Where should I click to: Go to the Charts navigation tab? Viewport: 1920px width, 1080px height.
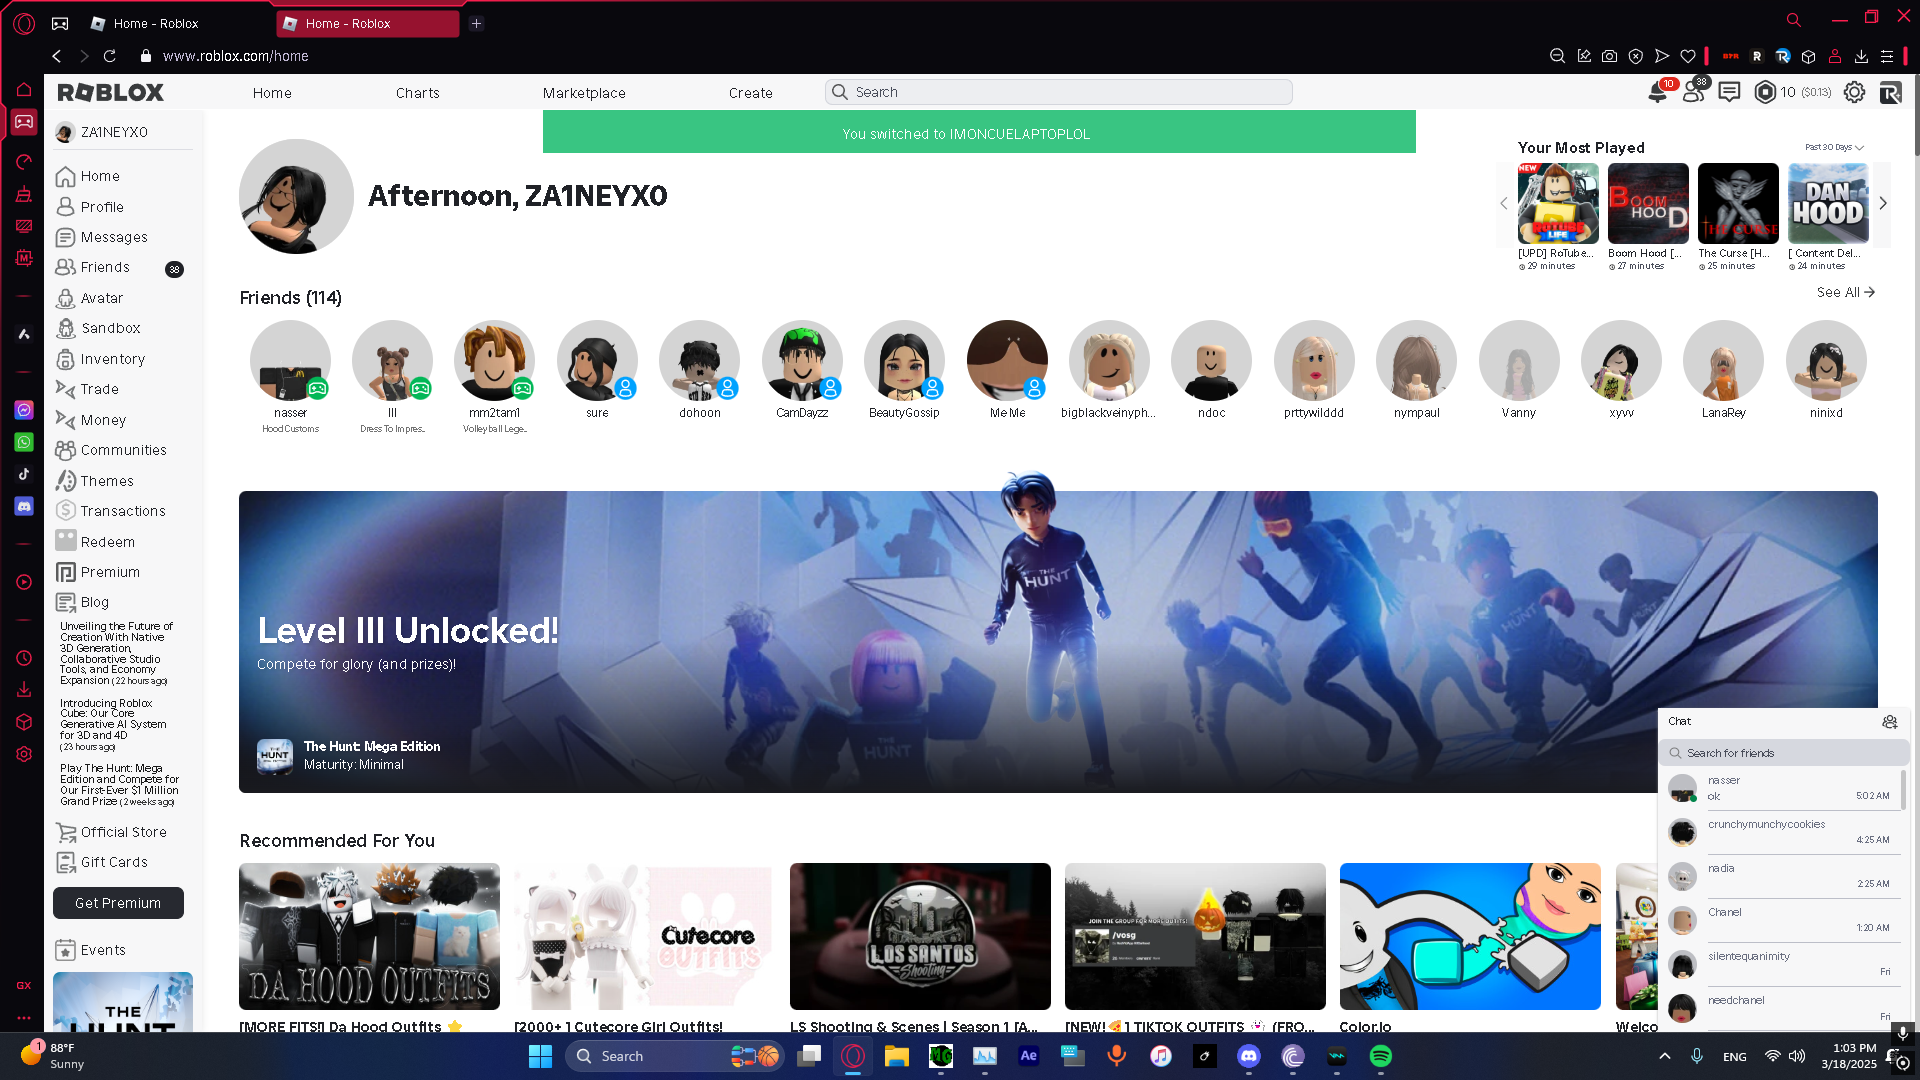point(417,93)
